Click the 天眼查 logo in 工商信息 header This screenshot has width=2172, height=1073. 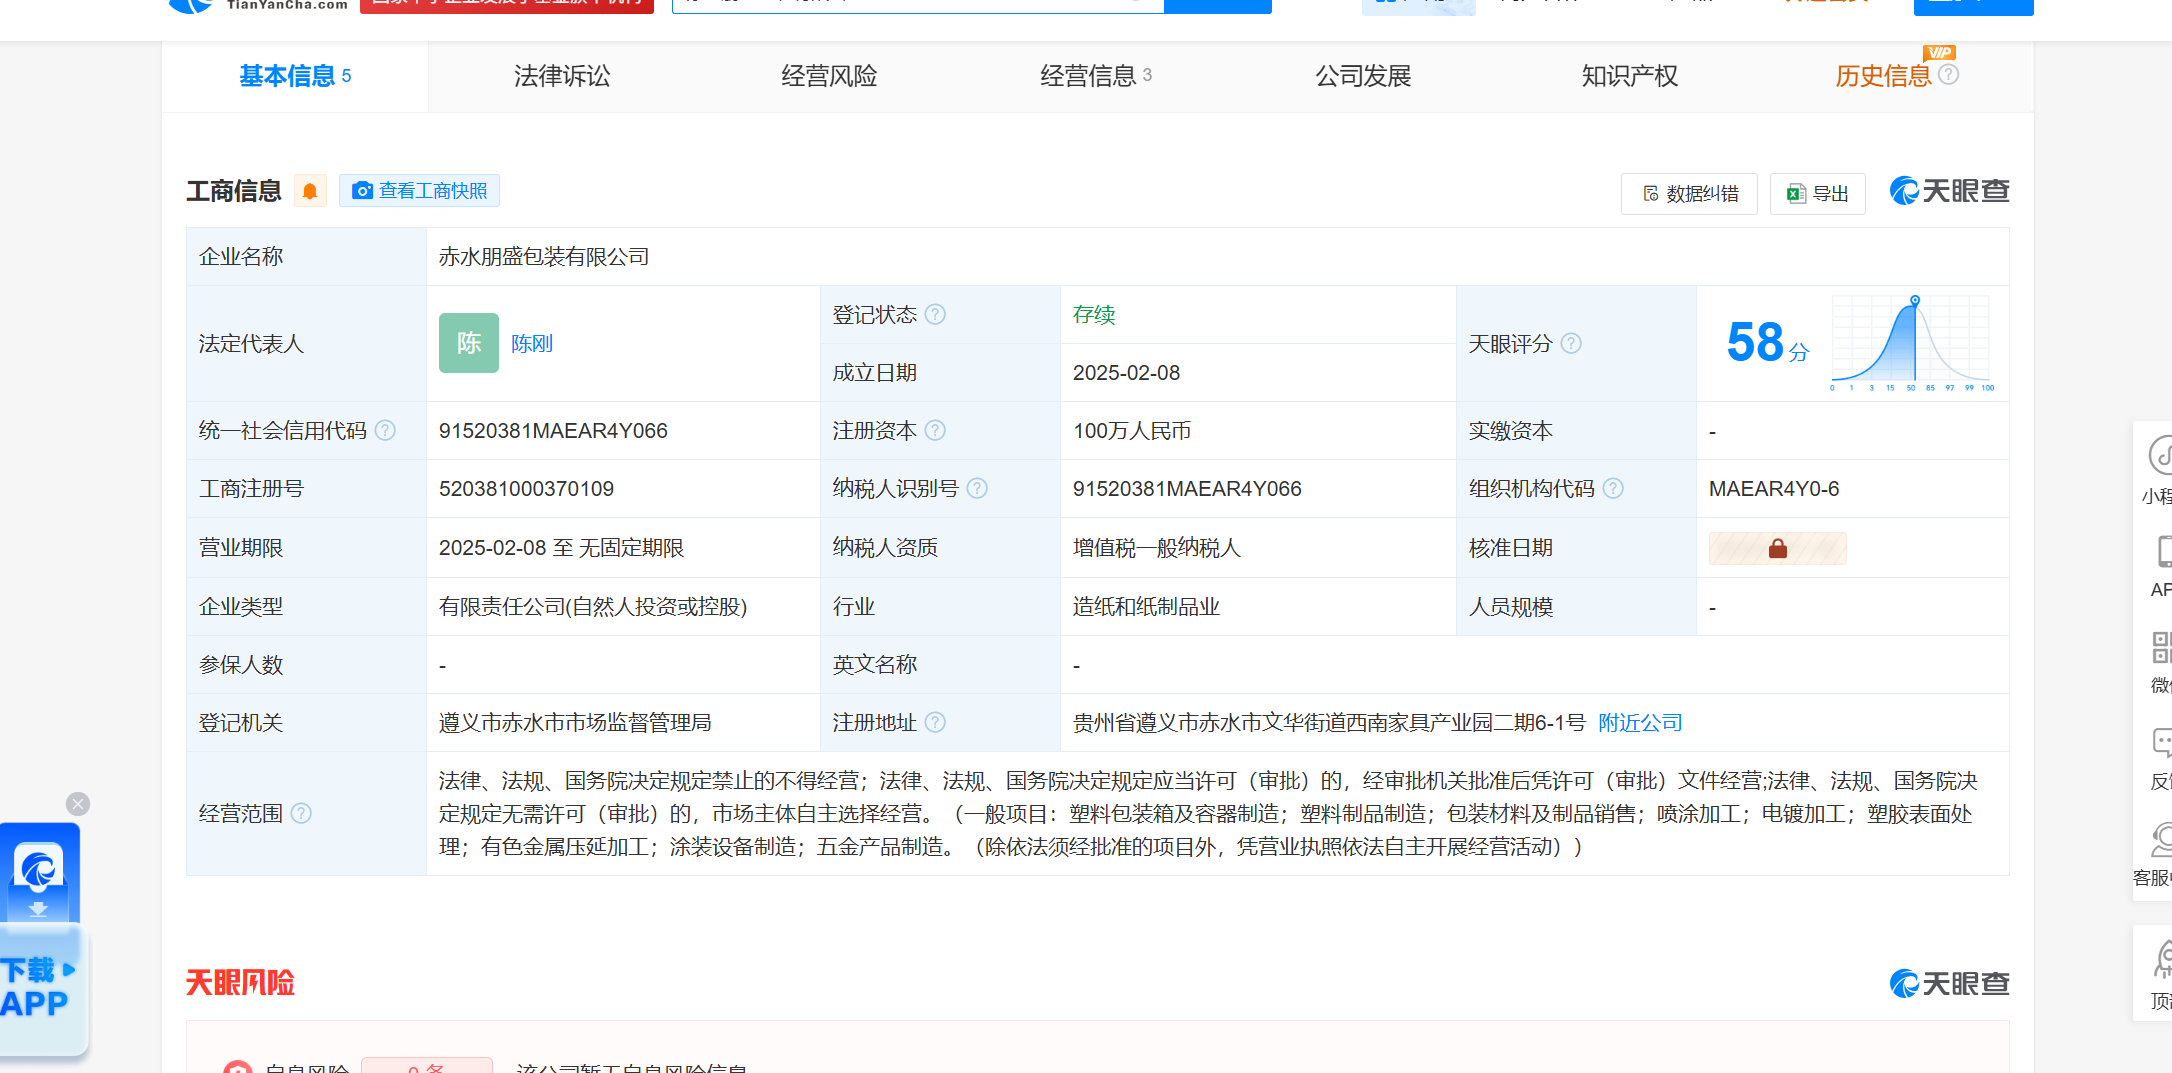(1949, 191)
